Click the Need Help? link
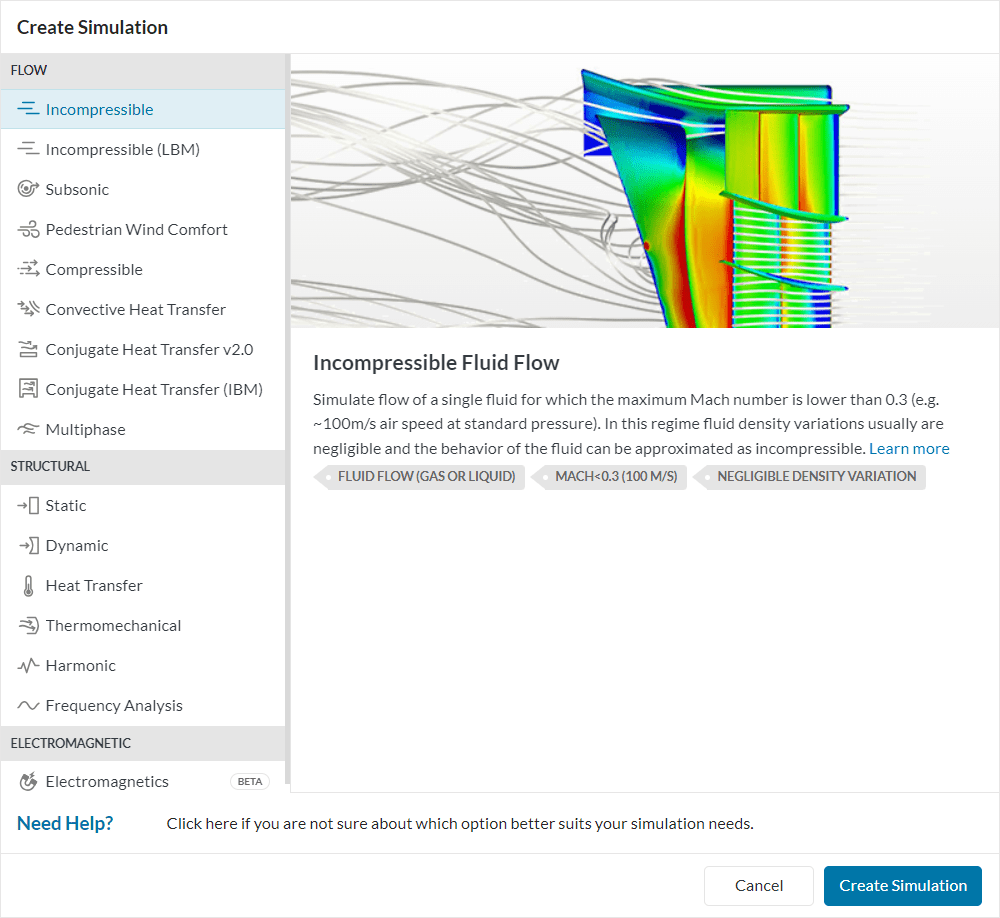1000x918 pixels. tap(65, 823)
